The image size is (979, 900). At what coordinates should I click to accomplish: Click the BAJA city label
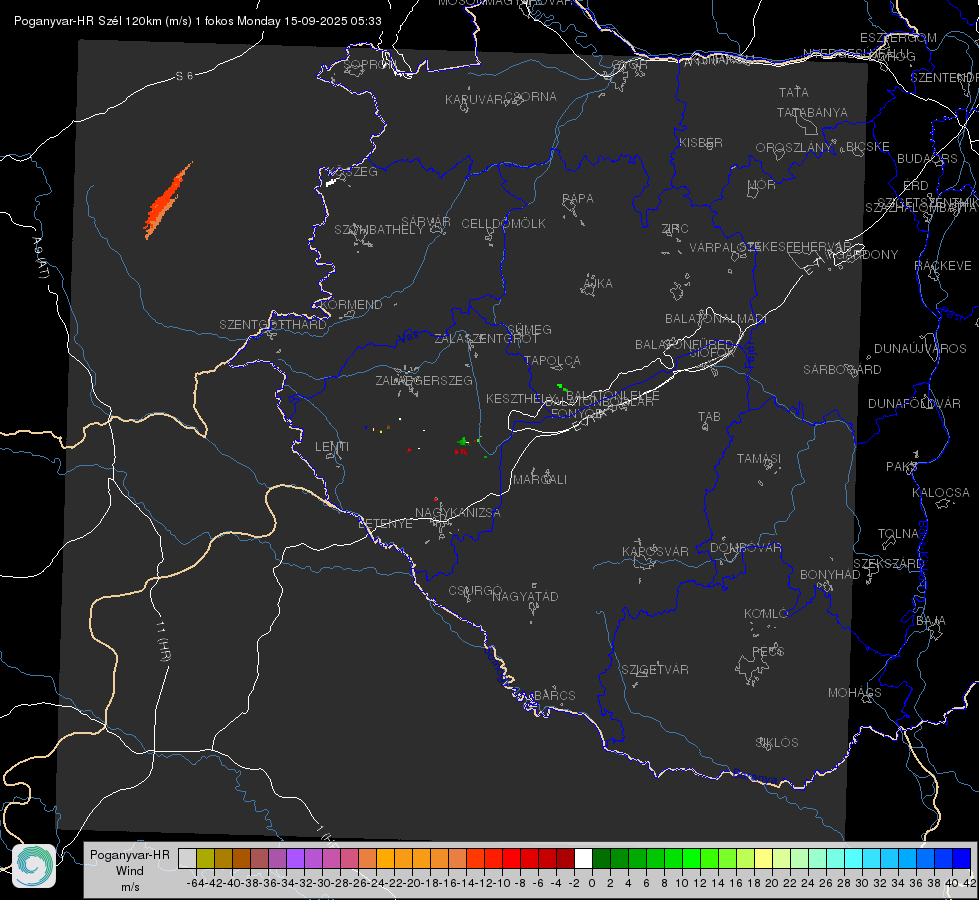(x=931, y=621)
